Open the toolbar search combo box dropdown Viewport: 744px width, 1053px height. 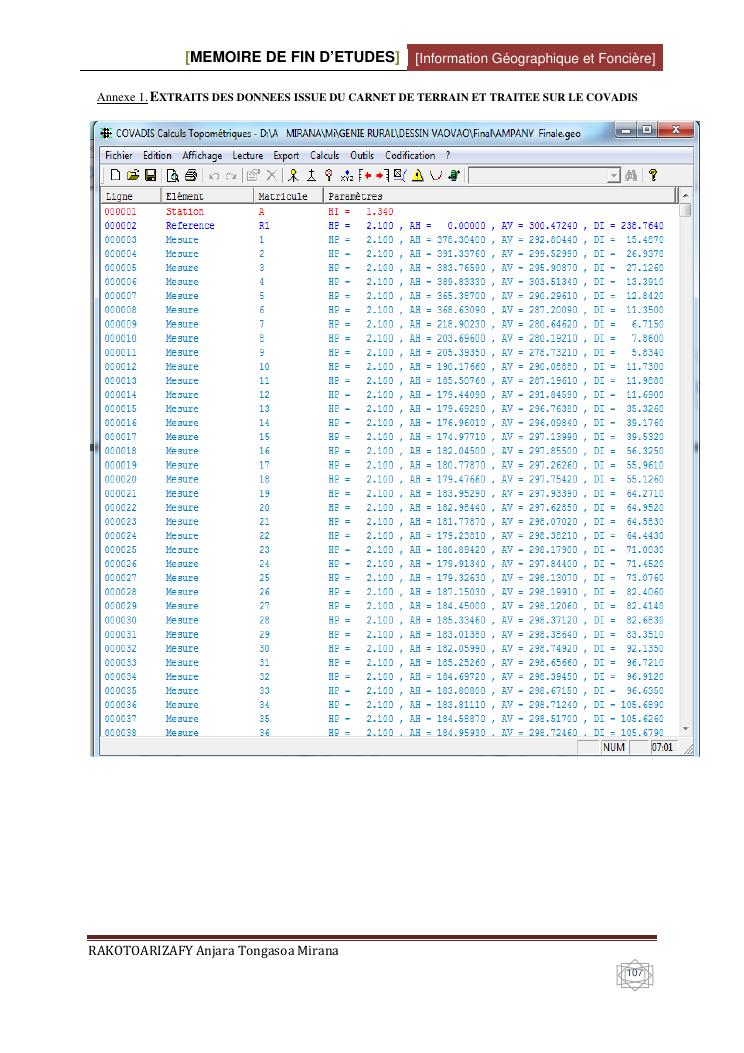pyautogui.click(x=613, y=176)
